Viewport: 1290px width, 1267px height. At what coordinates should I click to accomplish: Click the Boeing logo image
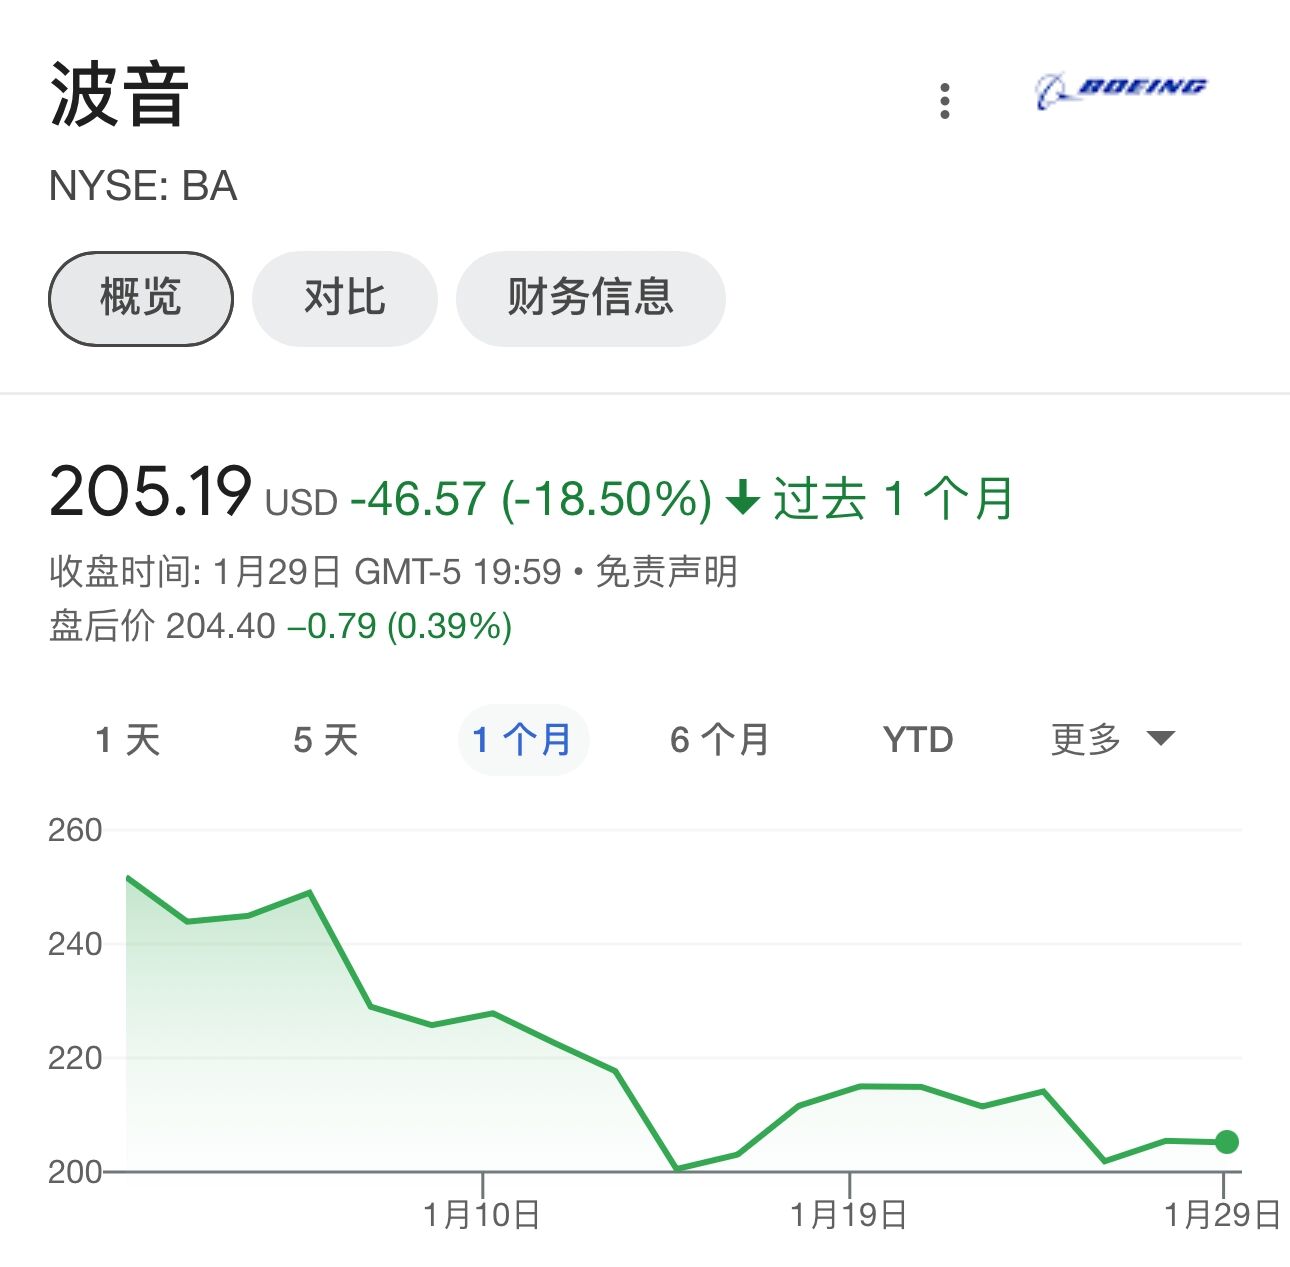click(x=1120, y=91)
